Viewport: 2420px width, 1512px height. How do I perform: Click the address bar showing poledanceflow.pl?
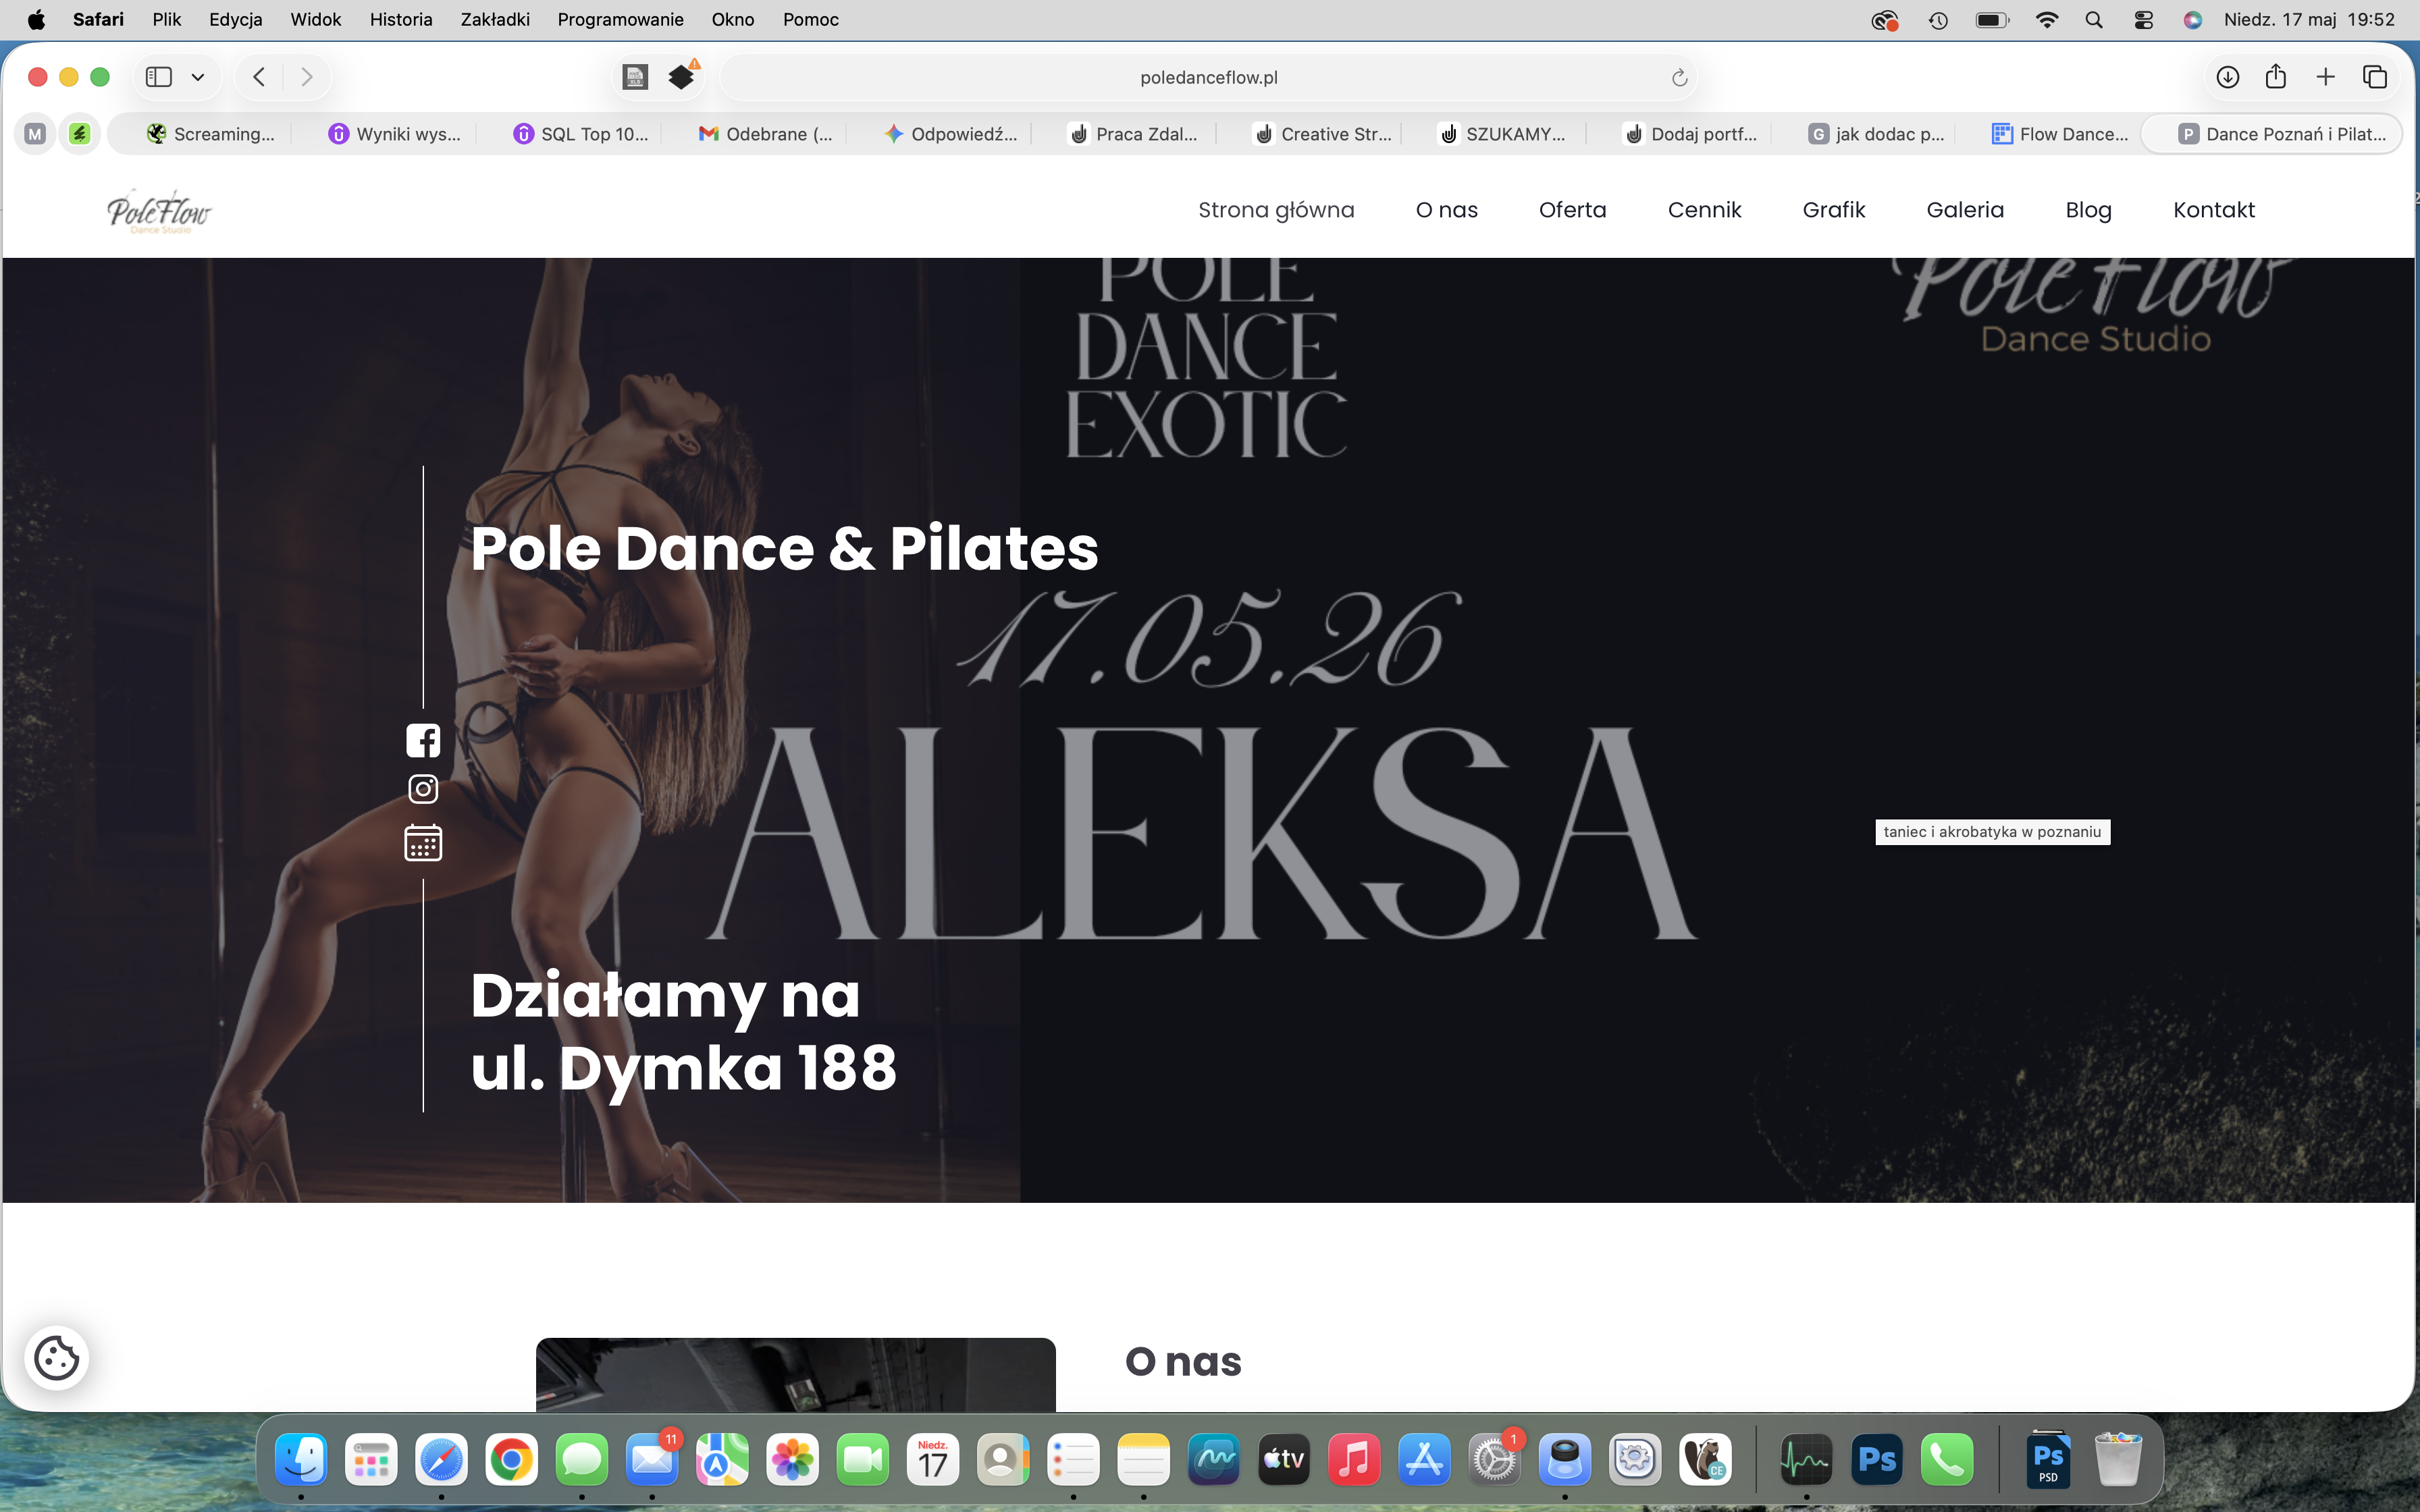tap(1208, 77)
